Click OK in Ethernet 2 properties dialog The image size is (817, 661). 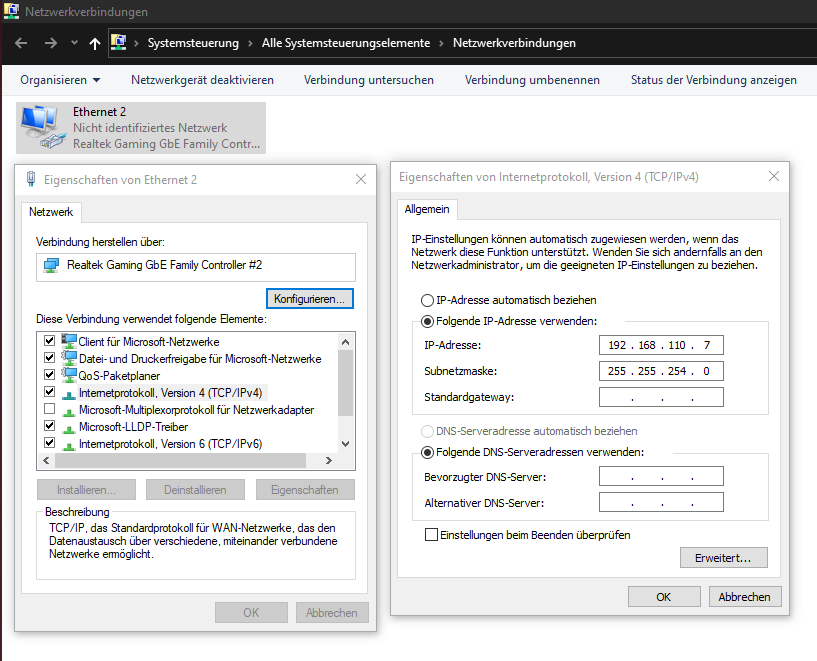(x=251, y=613)
